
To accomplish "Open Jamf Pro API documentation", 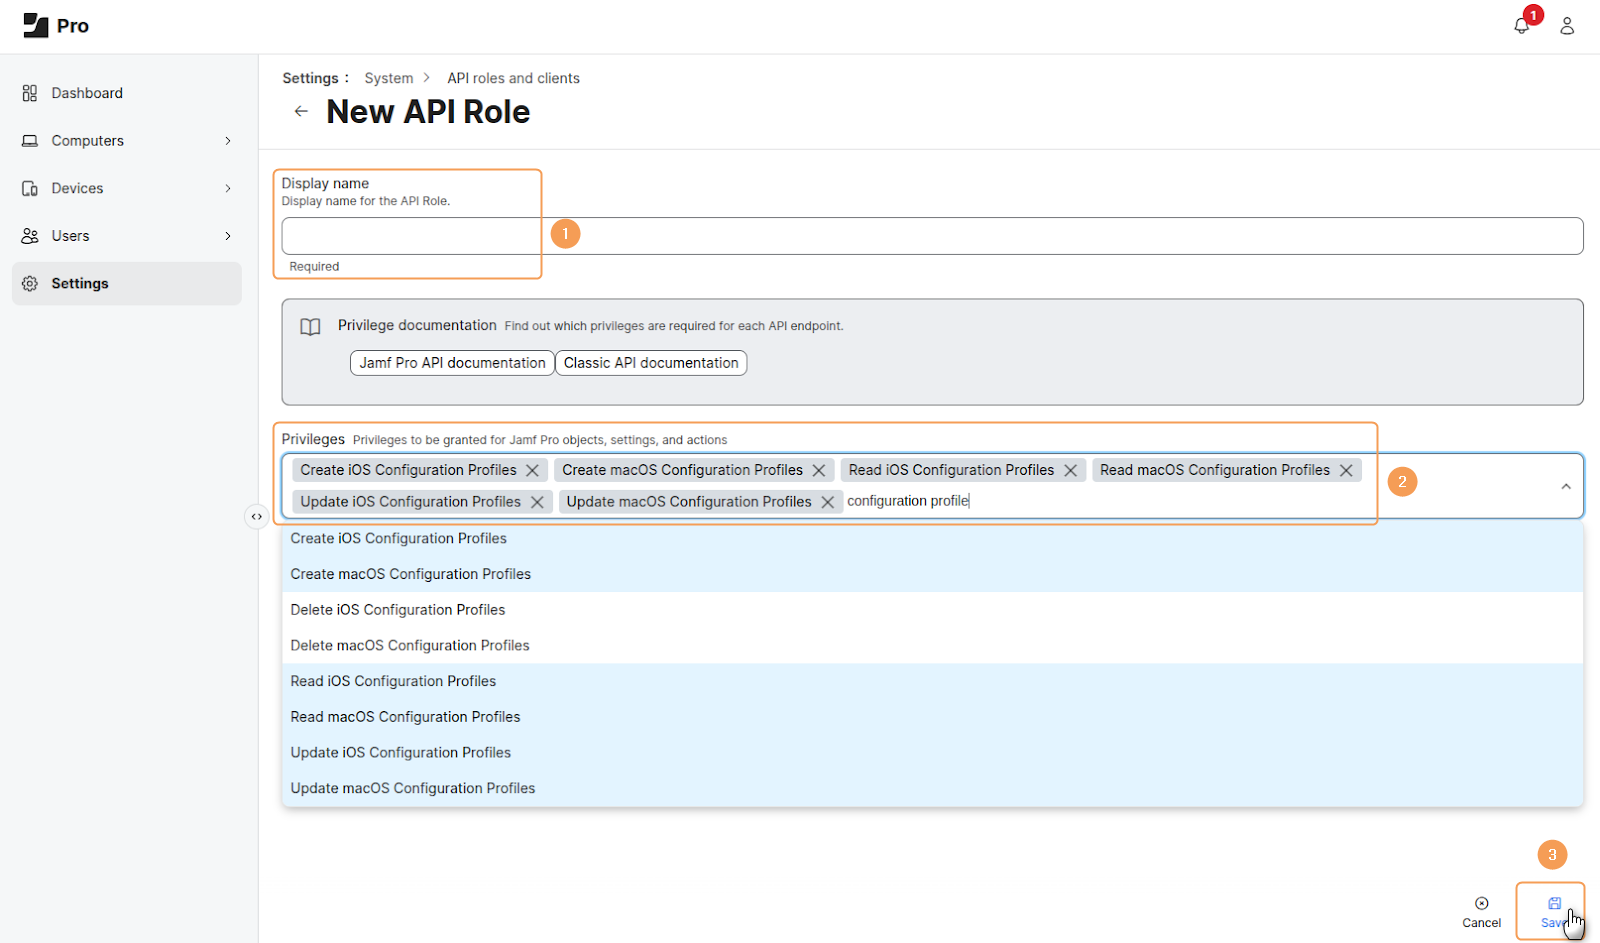I will click(x=452, y=363).
